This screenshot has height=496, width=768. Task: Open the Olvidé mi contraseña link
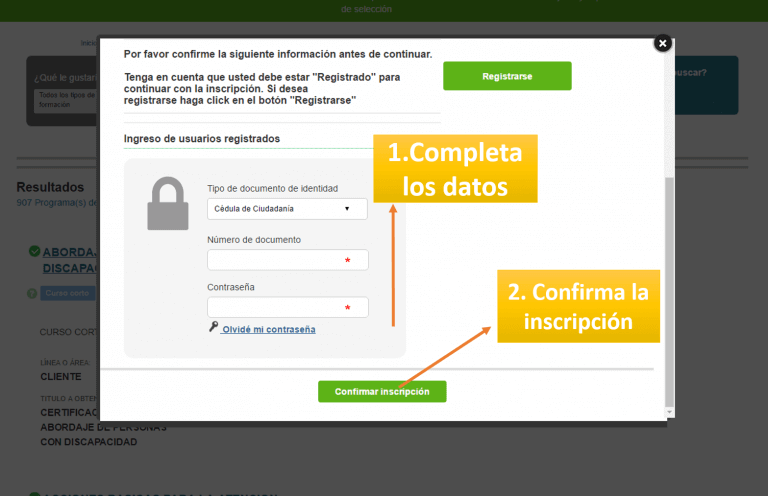[268, 329]
